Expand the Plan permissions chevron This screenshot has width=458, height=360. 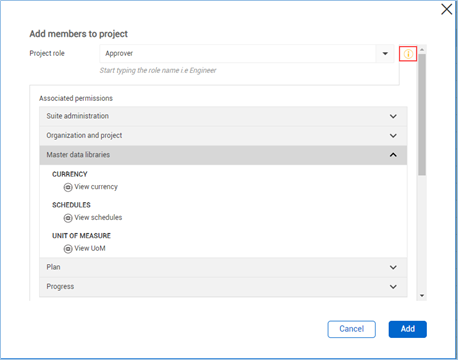[393, 267]
